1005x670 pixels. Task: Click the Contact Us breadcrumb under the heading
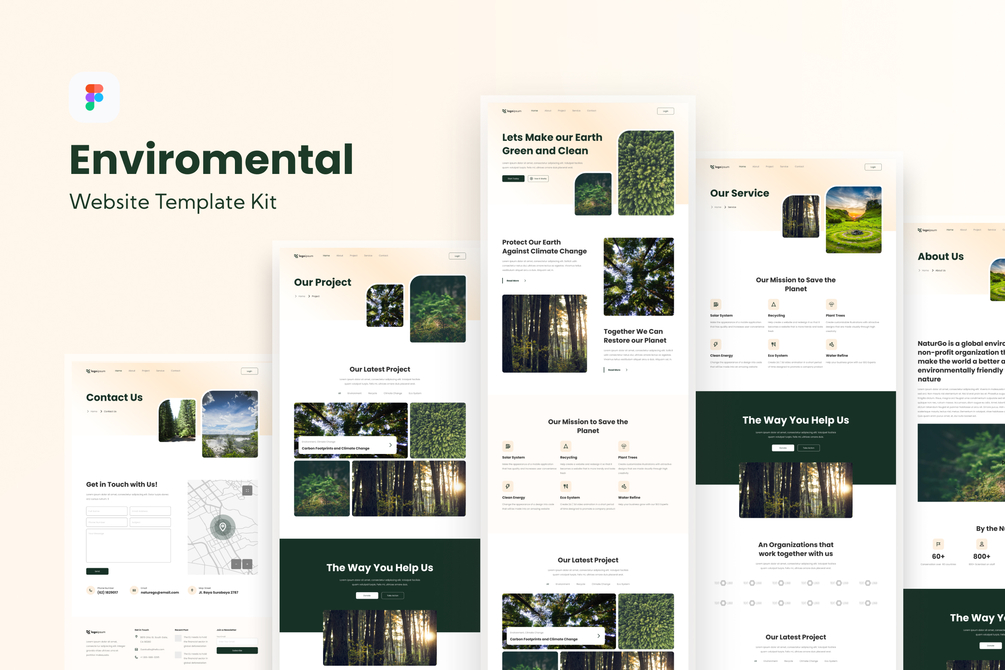(110, 411)
